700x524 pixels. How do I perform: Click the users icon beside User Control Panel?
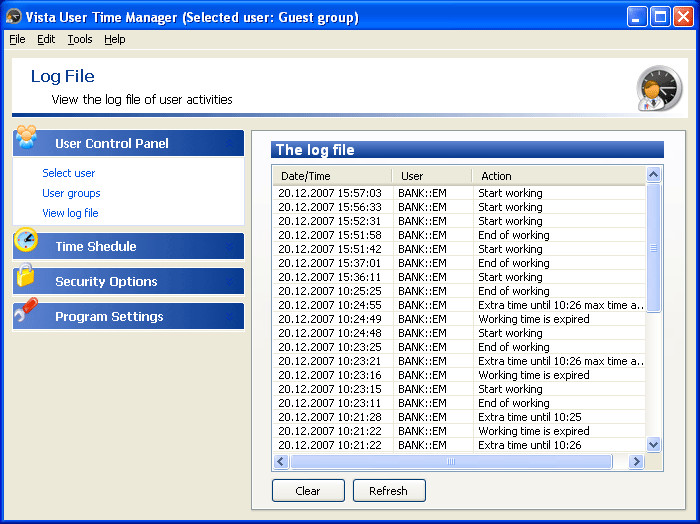click(x=26, y=138)
